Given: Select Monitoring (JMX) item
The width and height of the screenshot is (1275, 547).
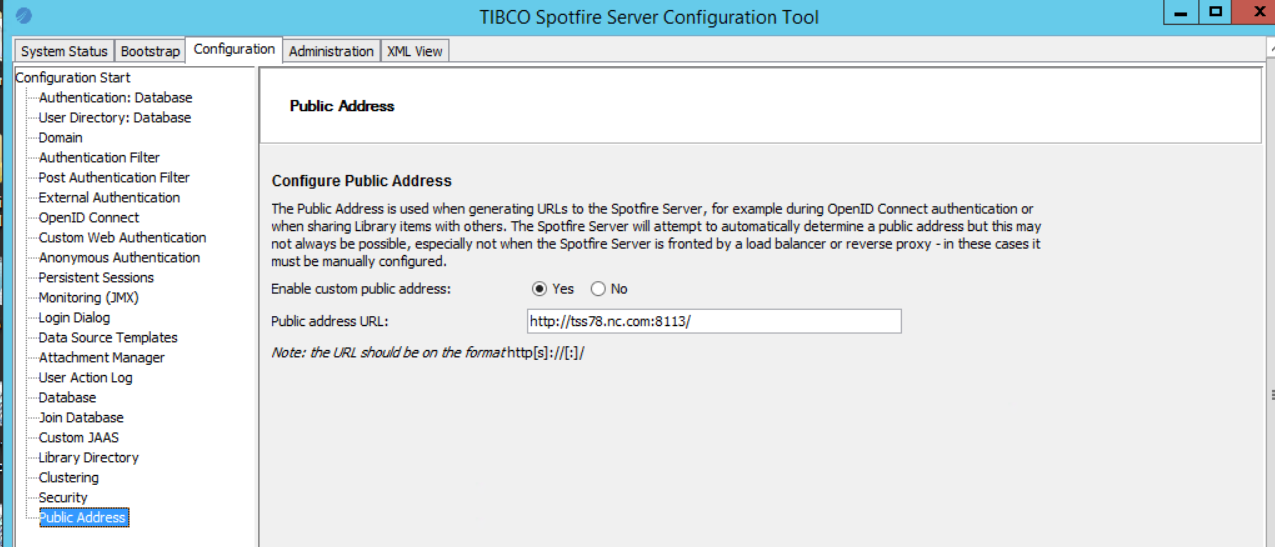Looking at the screenshot, I should (x=88, y=298).
